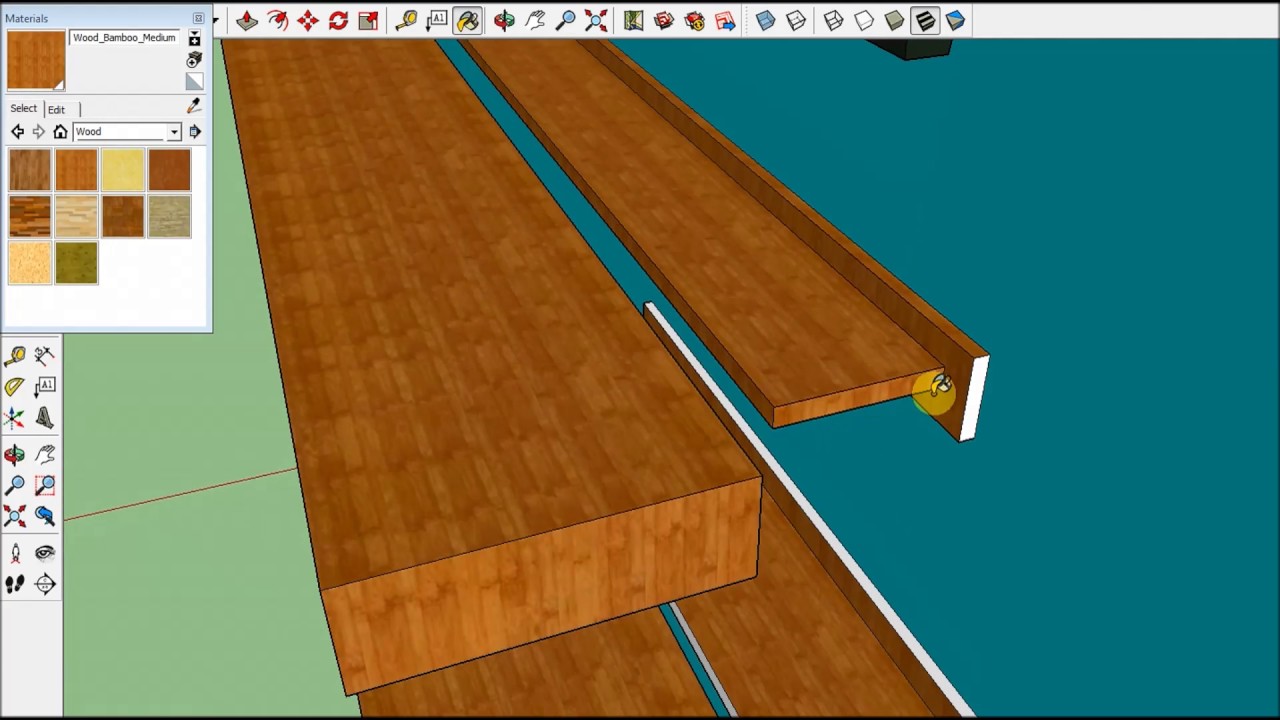
Task: Click the Create Material icon
Action: point(194,60)
